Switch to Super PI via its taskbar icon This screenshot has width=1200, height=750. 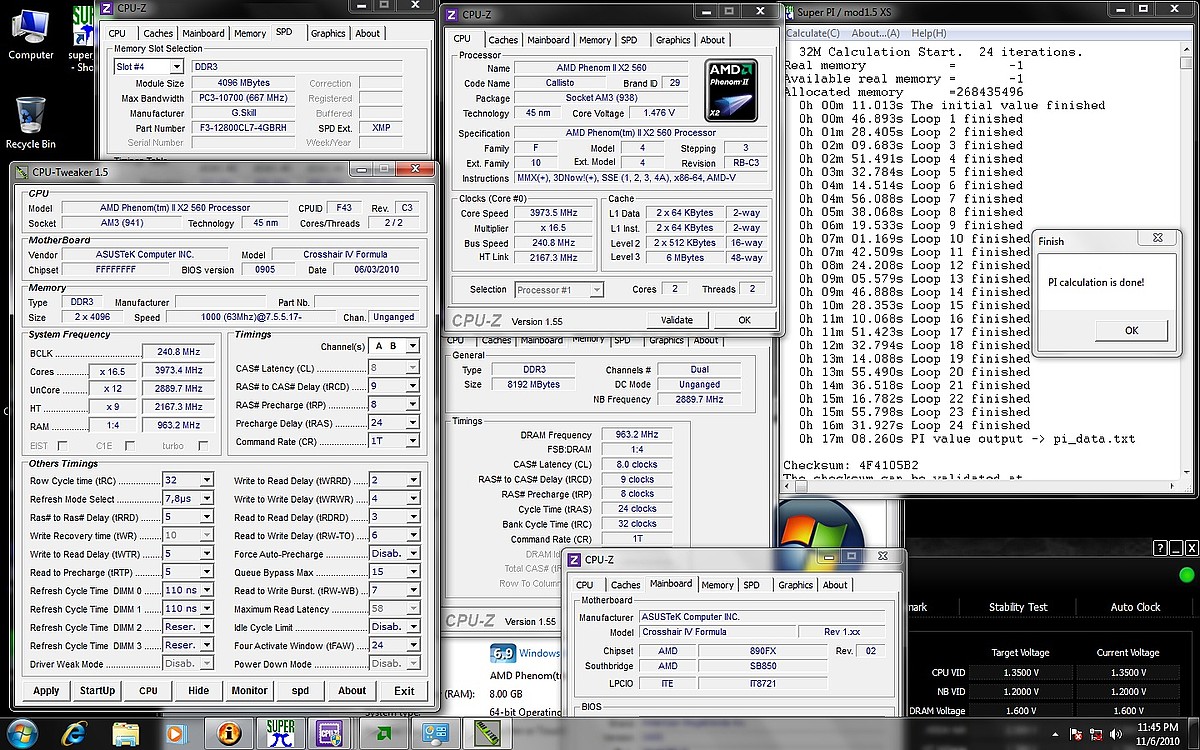click(x=281, y=733)
